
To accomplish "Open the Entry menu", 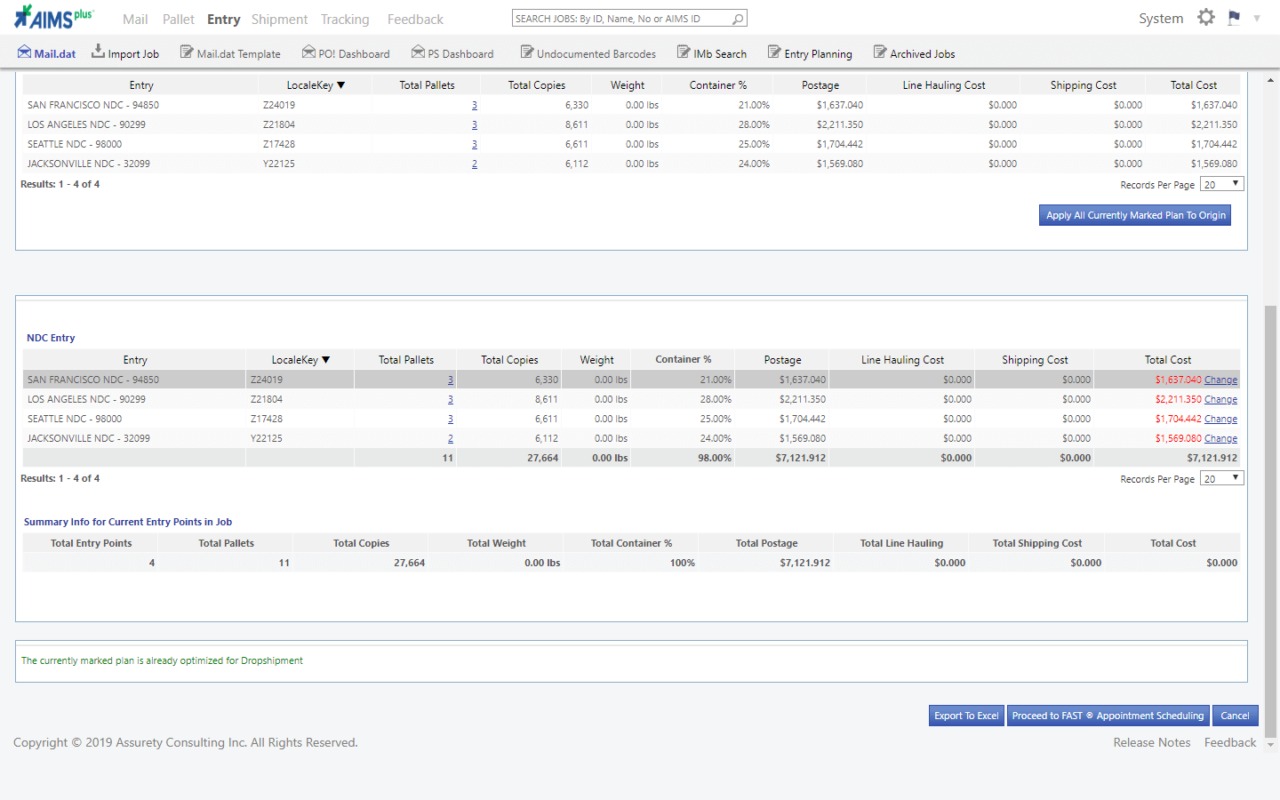I will pos(224,19).
